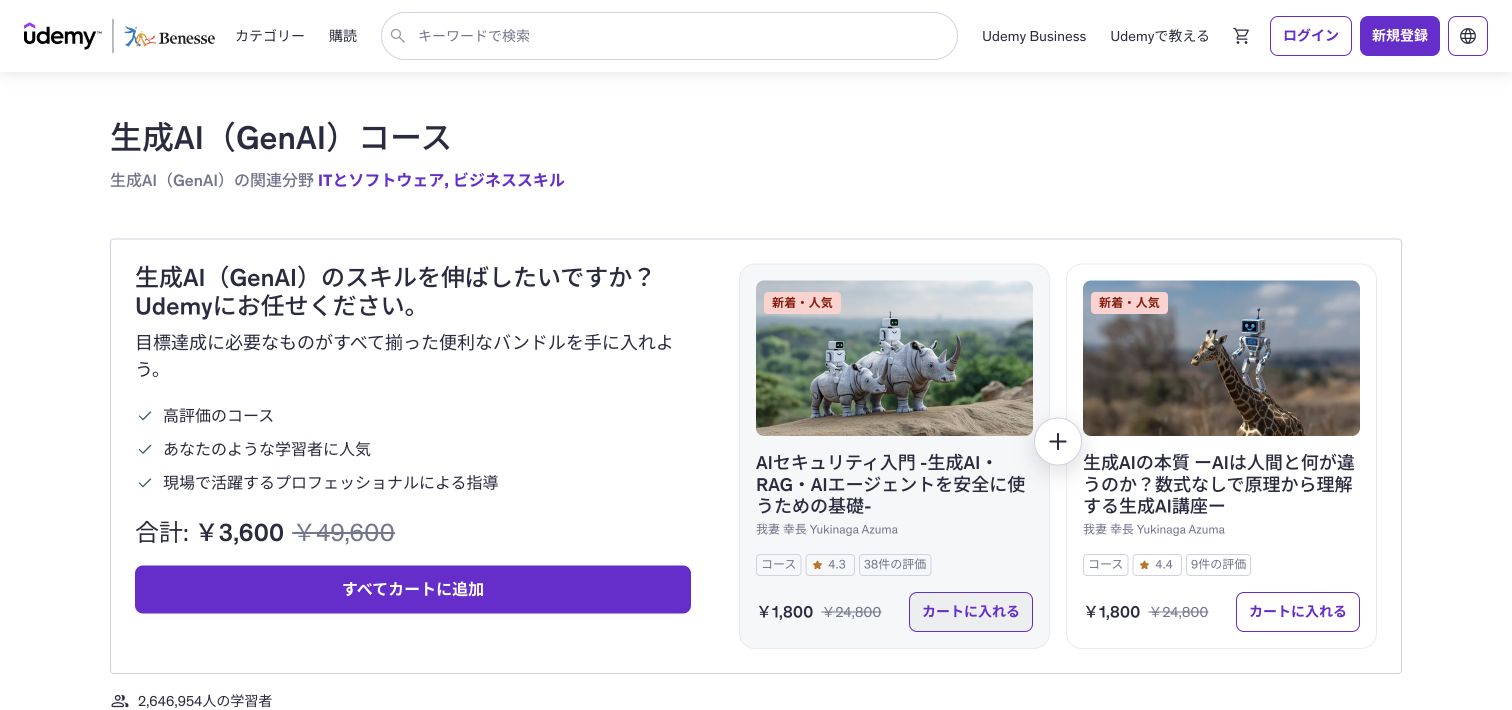Screen dimensions: 1512x710
Task: Click the 新着・人気 badge on giraffe card
Action: [1129, 302]
